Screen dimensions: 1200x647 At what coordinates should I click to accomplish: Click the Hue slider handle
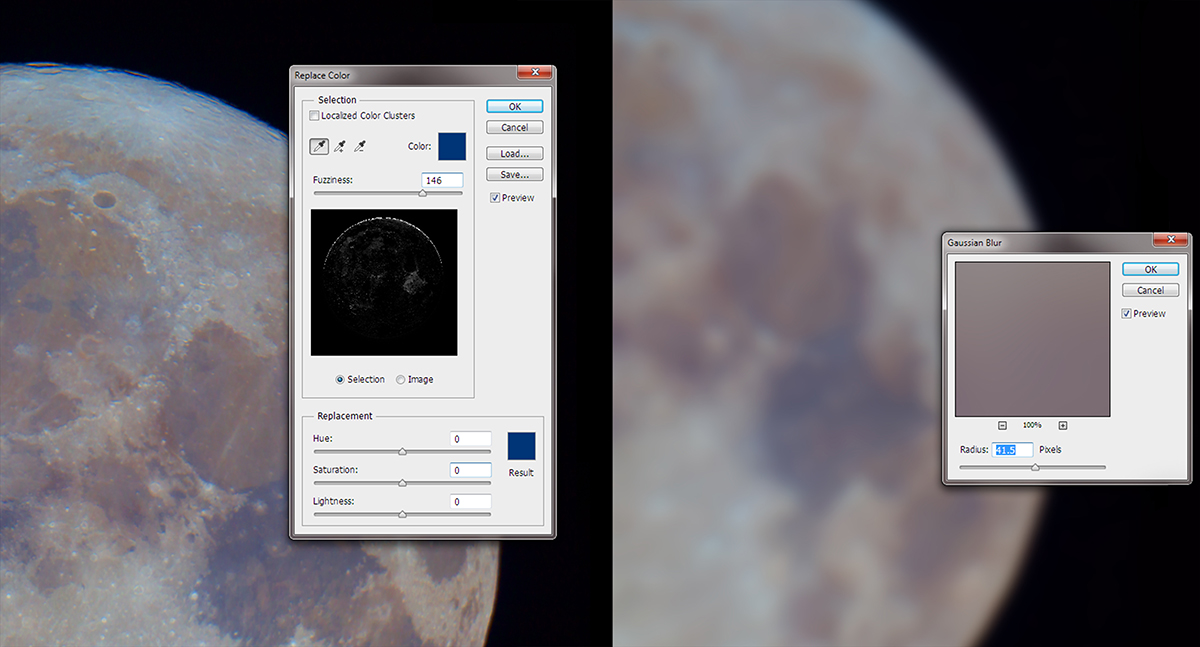tap(402, 452)
